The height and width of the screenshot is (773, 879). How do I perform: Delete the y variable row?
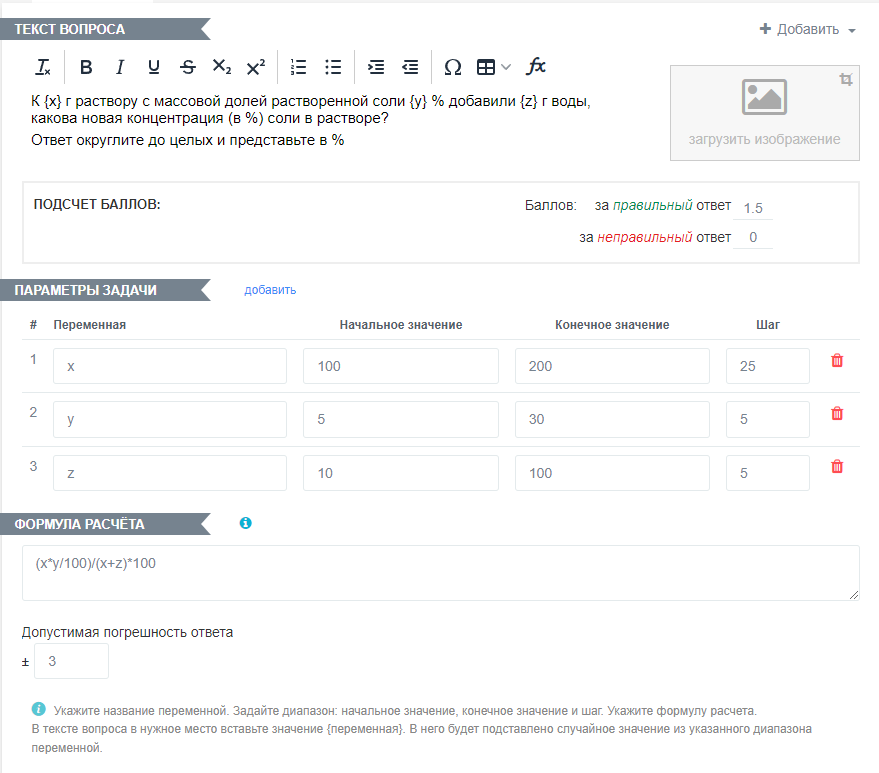(x=837, y=414)
